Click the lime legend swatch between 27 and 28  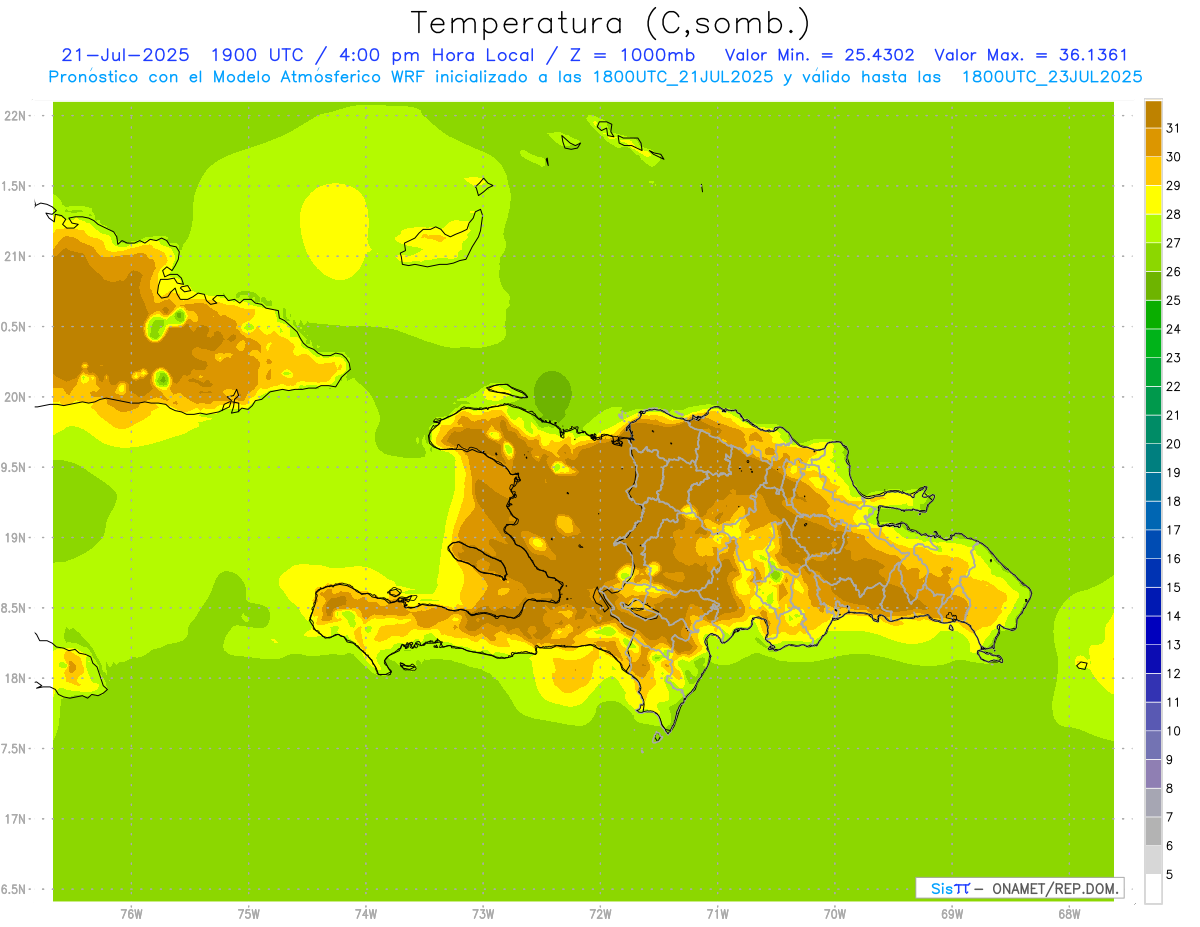point(1153,228)
